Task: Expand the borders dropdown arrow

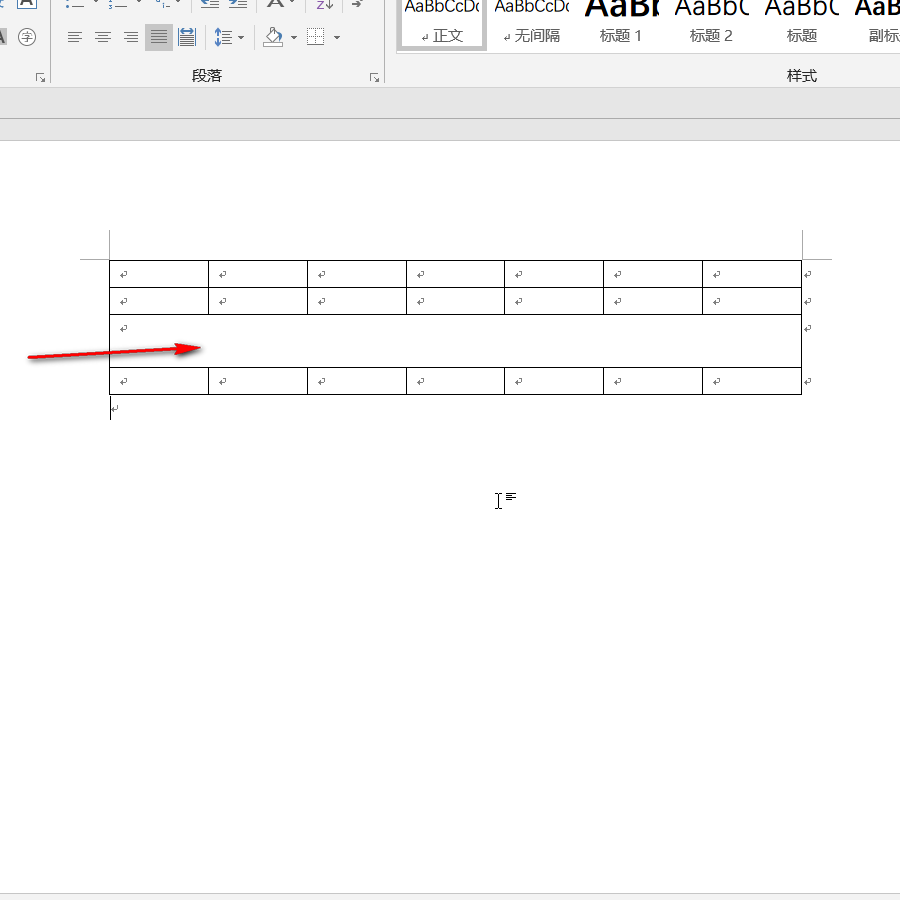Action: pos(337,38)
